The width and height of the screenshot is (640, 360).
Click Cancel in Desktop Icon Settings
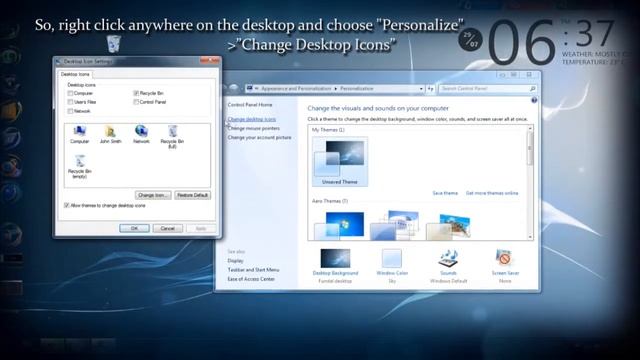click(x=168, y=228)
